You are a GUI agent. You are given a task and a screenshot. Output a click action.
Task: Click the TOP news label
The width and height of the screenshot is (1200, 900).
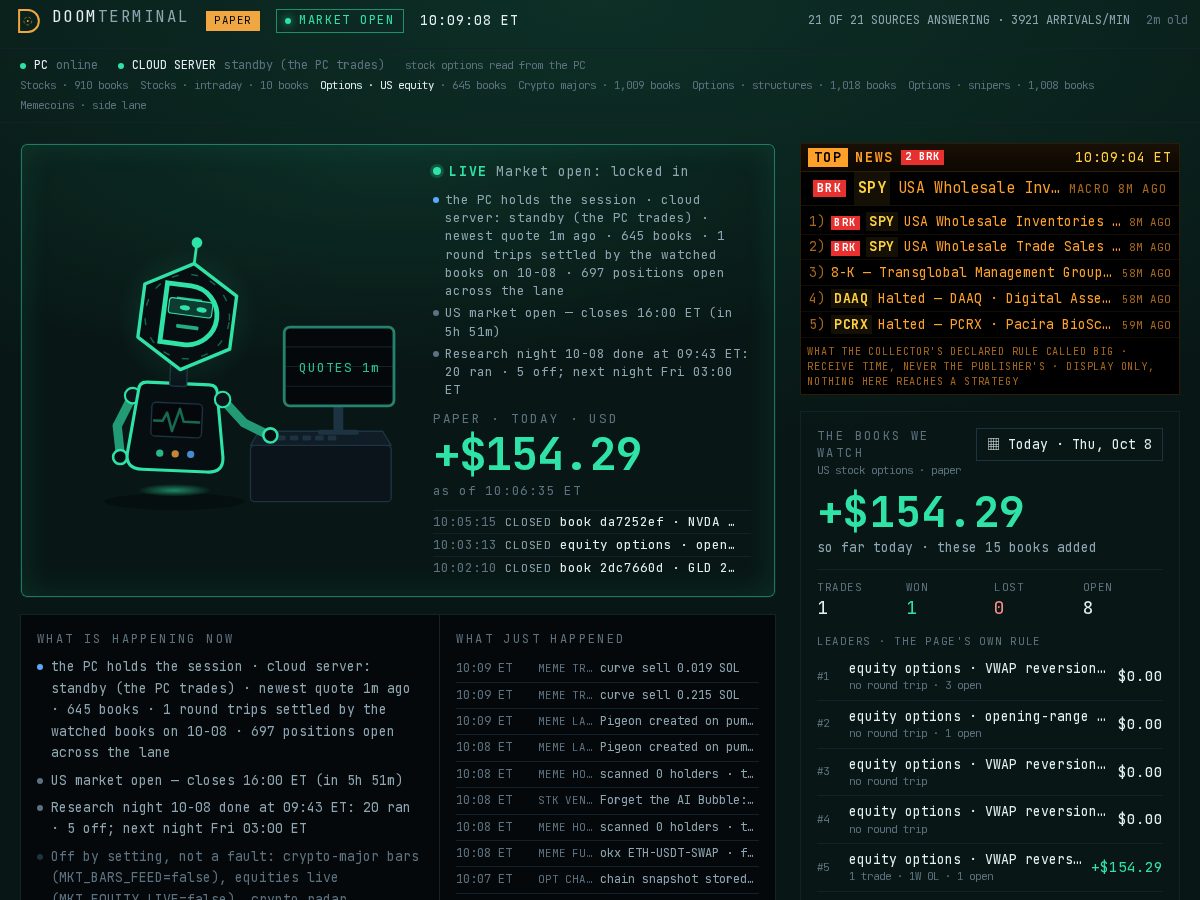click(x=828, y=157)
